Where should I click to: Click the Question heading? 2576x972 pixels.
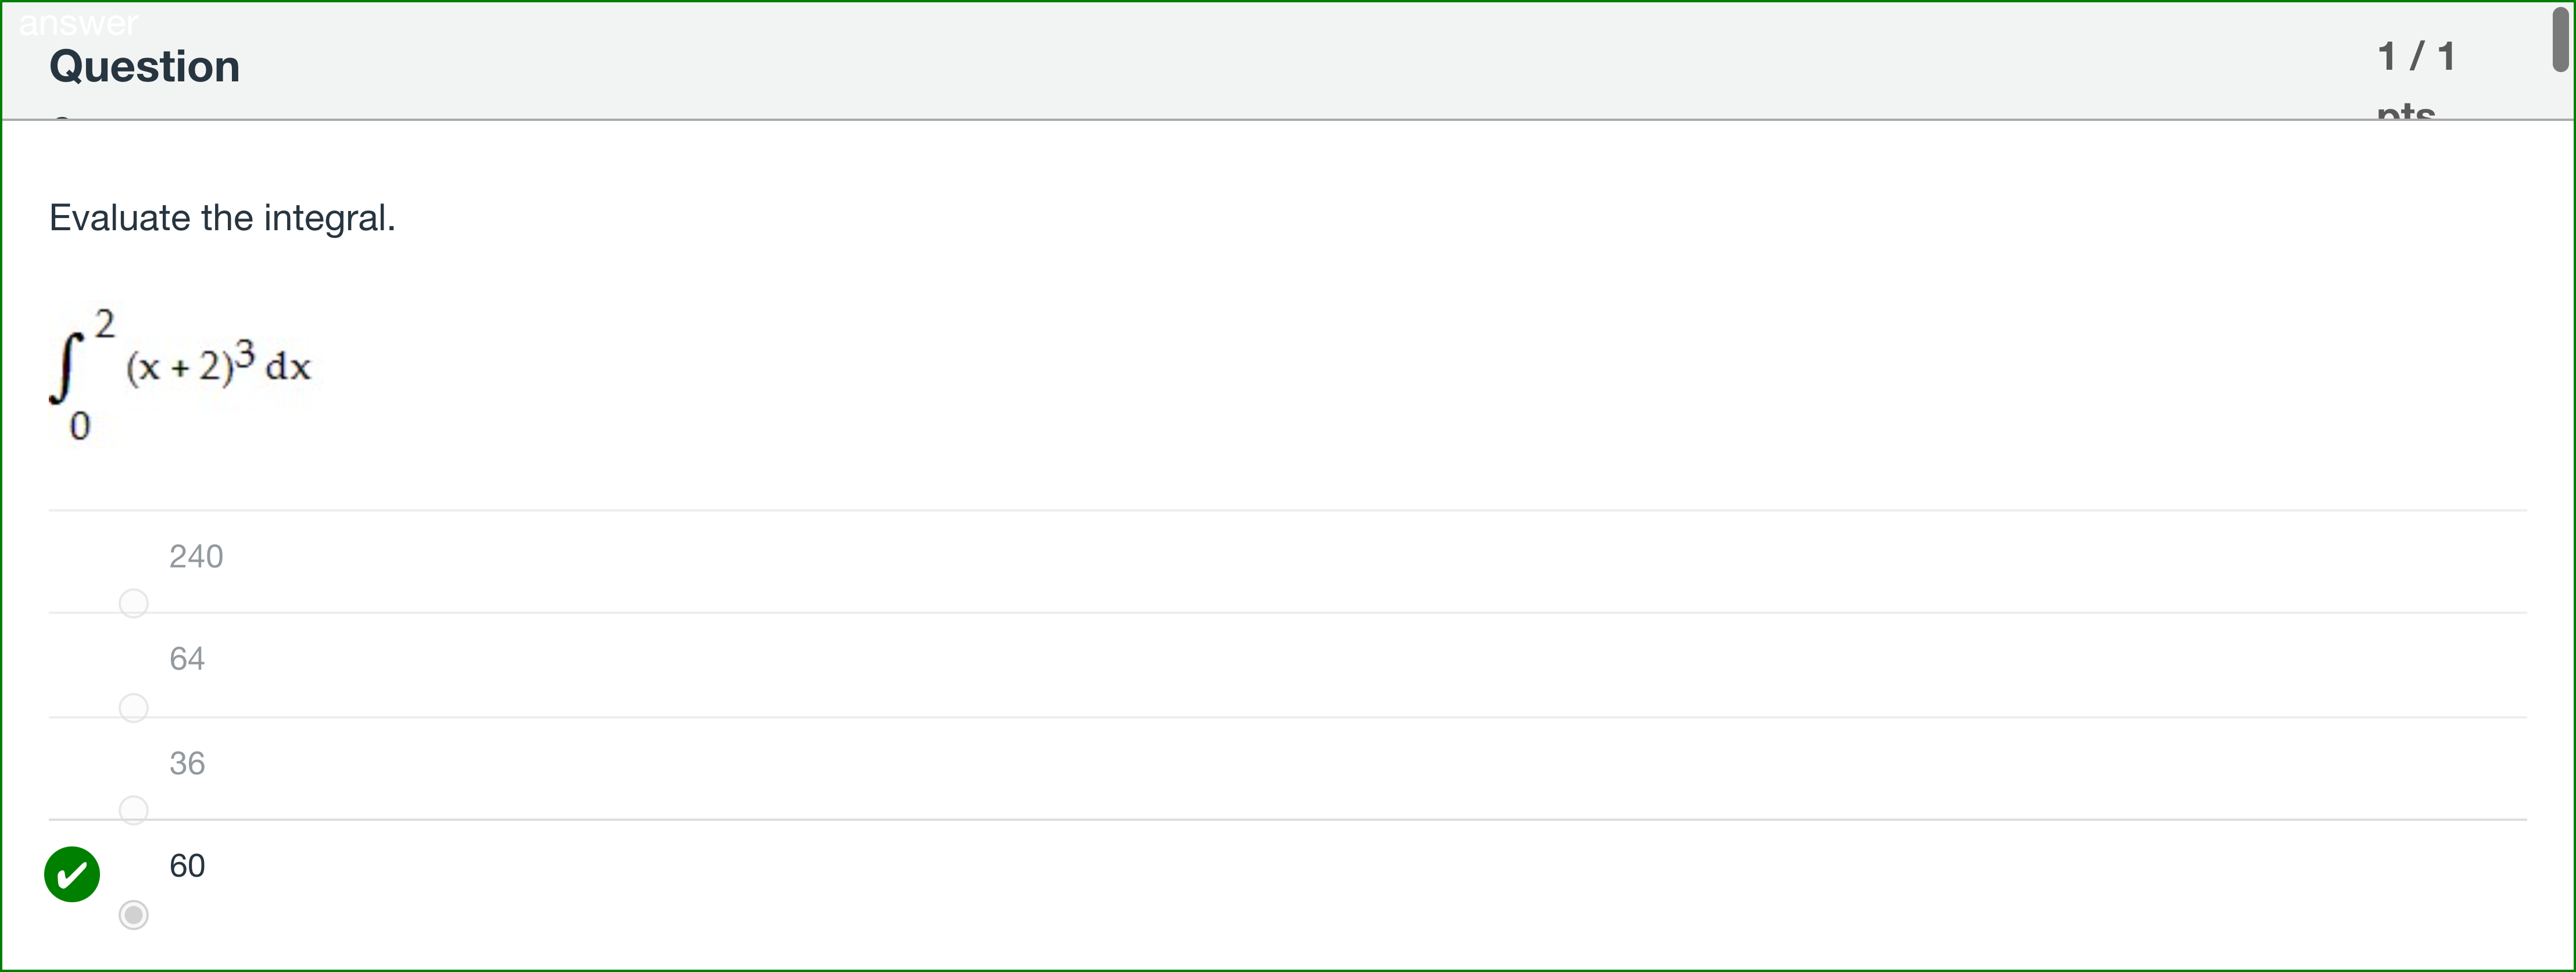(145, 66)
